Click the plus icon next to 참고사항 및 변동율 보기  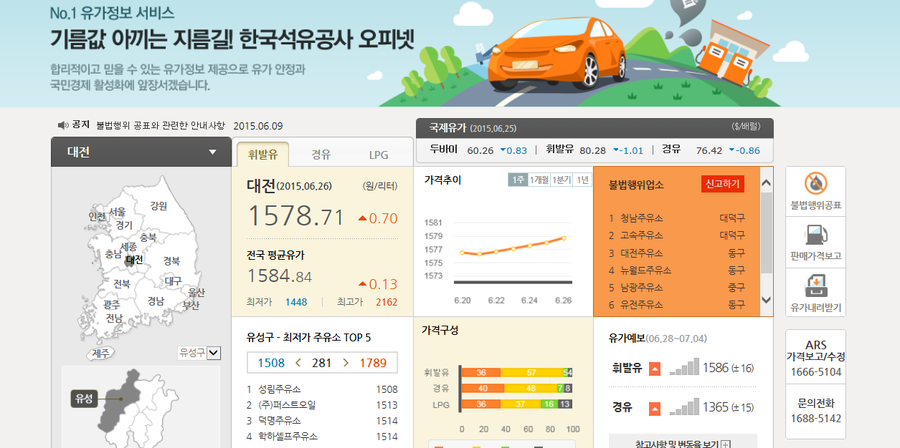tap(726, 444)
